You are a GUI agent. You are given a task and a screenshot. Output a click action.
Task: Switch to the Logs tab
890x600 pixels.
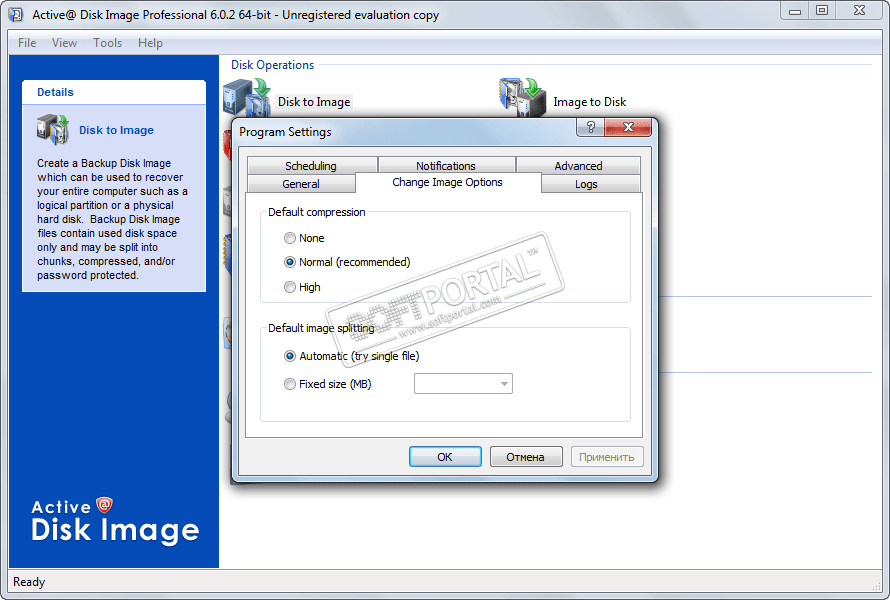[586, 183]
